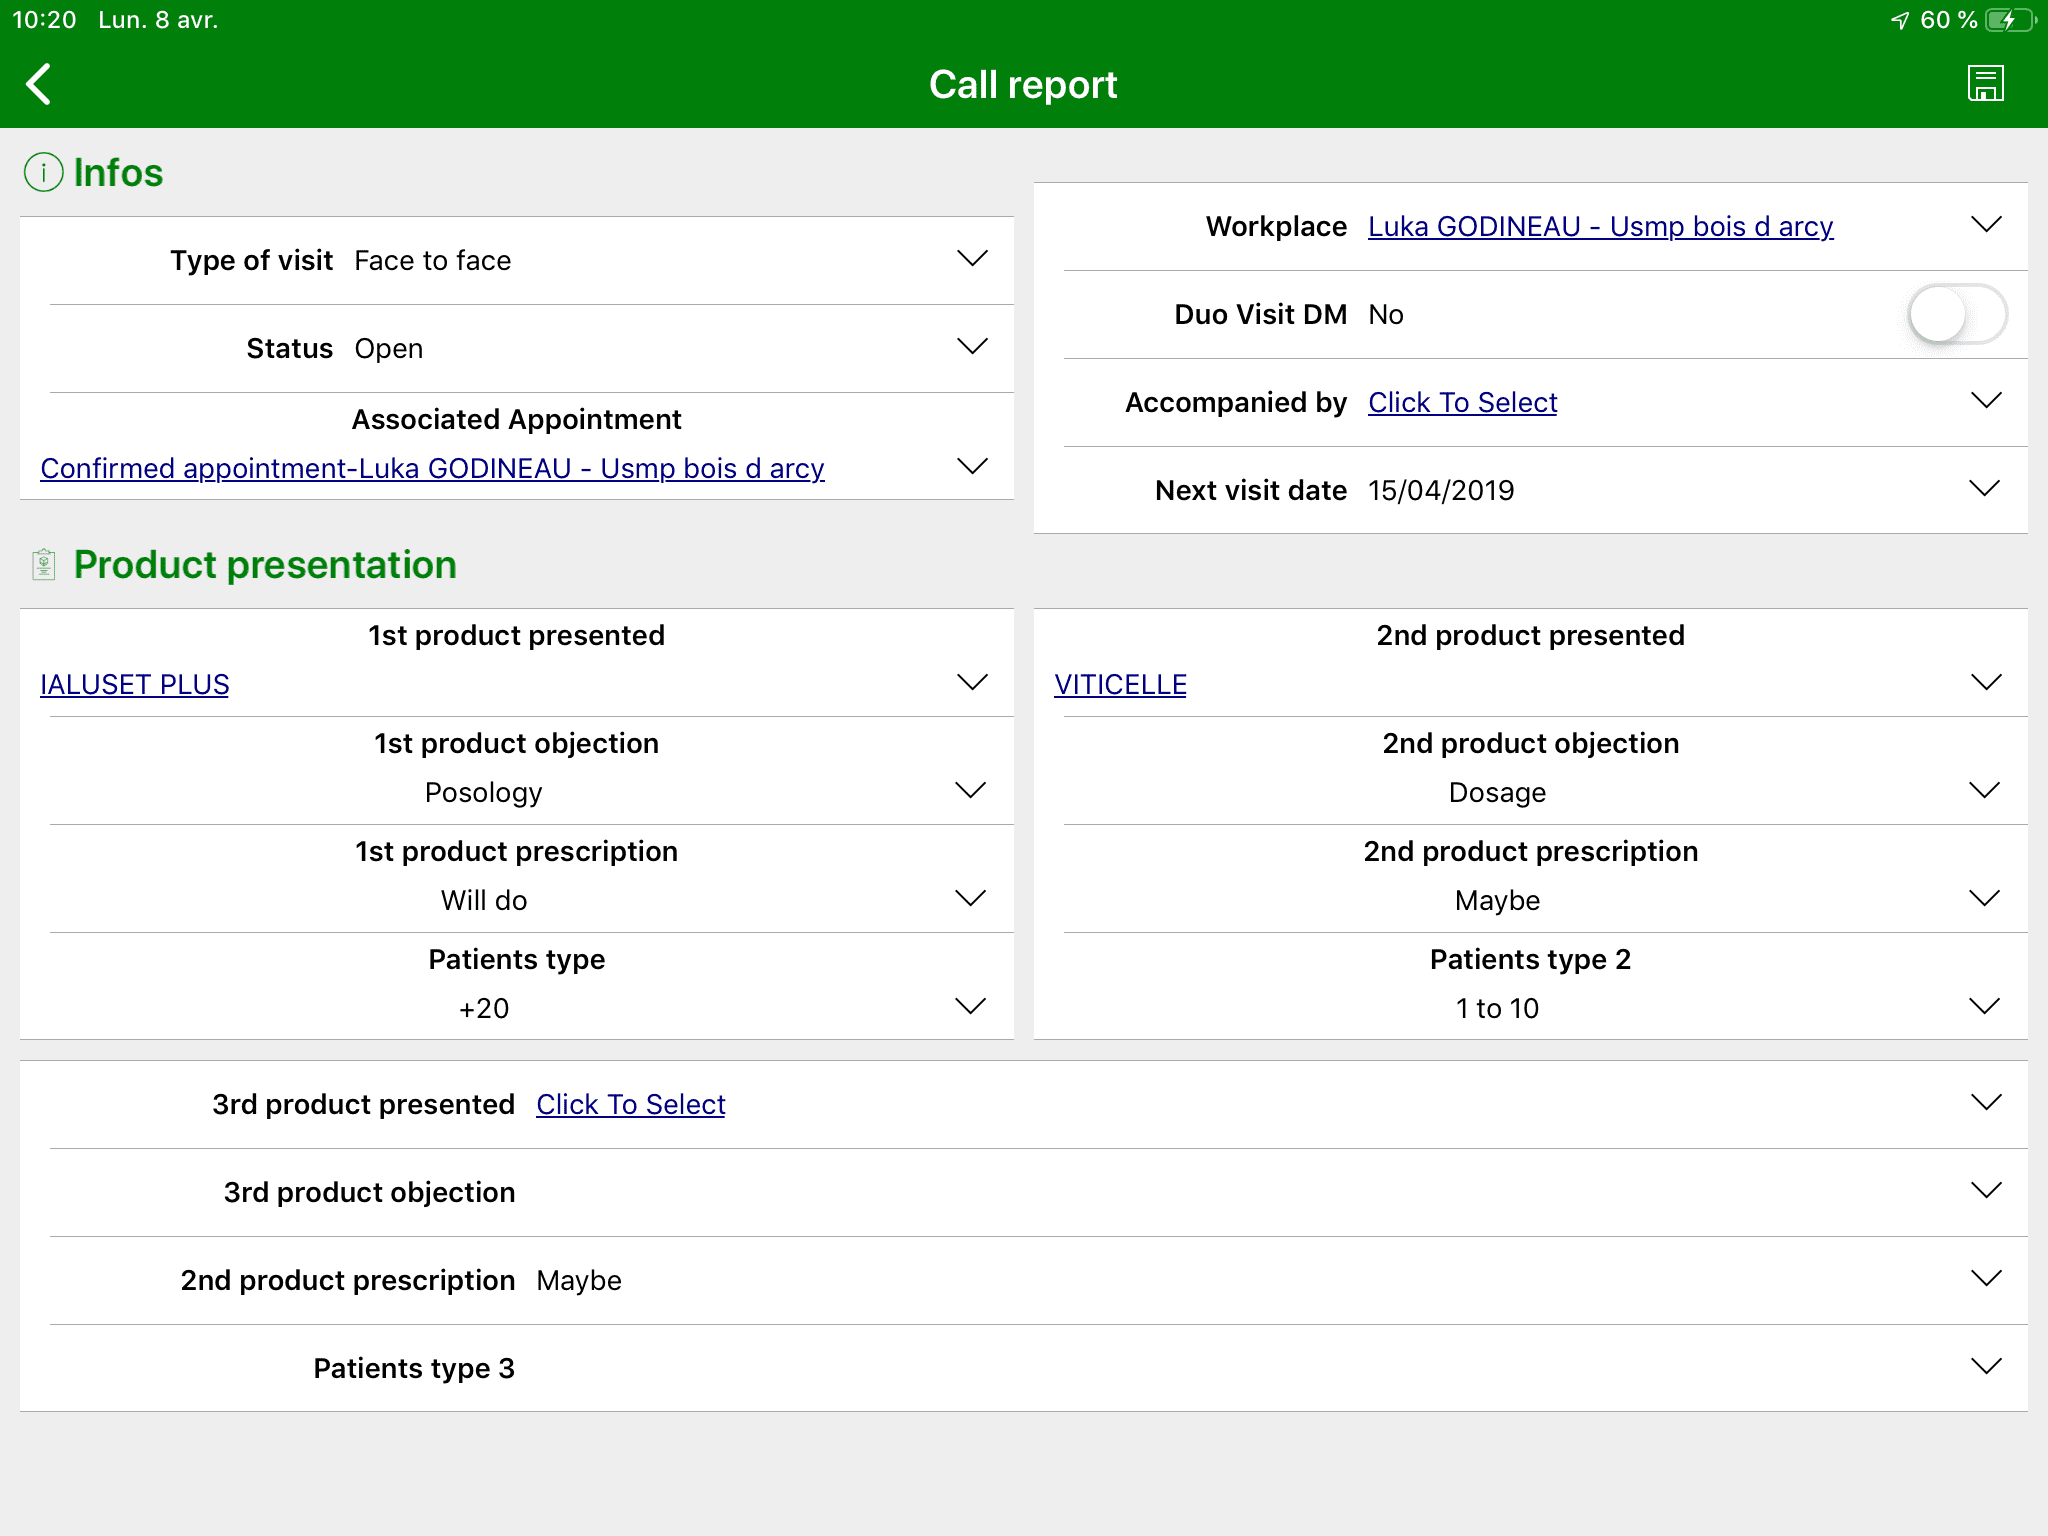Viewport: 2048px width, 1536px height.
Task: Go back using the back arrow
Action: pos(39,85)
